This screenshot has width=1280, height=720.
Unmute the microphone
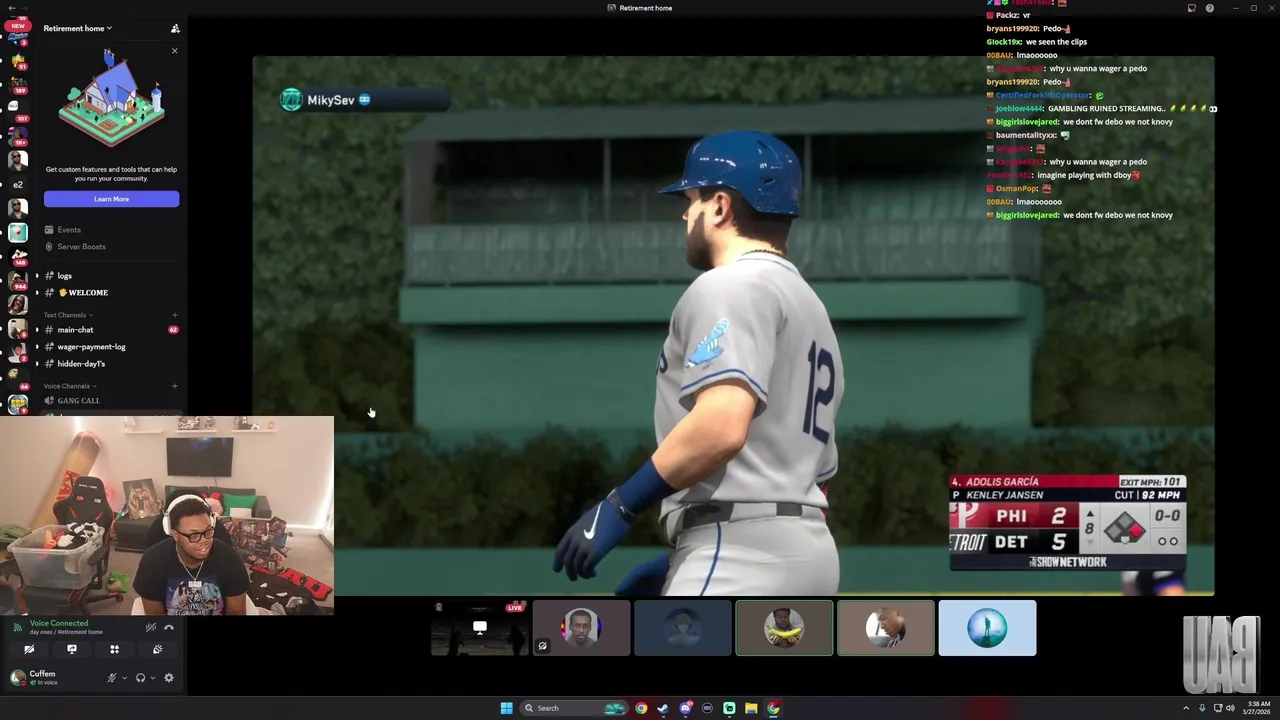click(x=112, y=678)
